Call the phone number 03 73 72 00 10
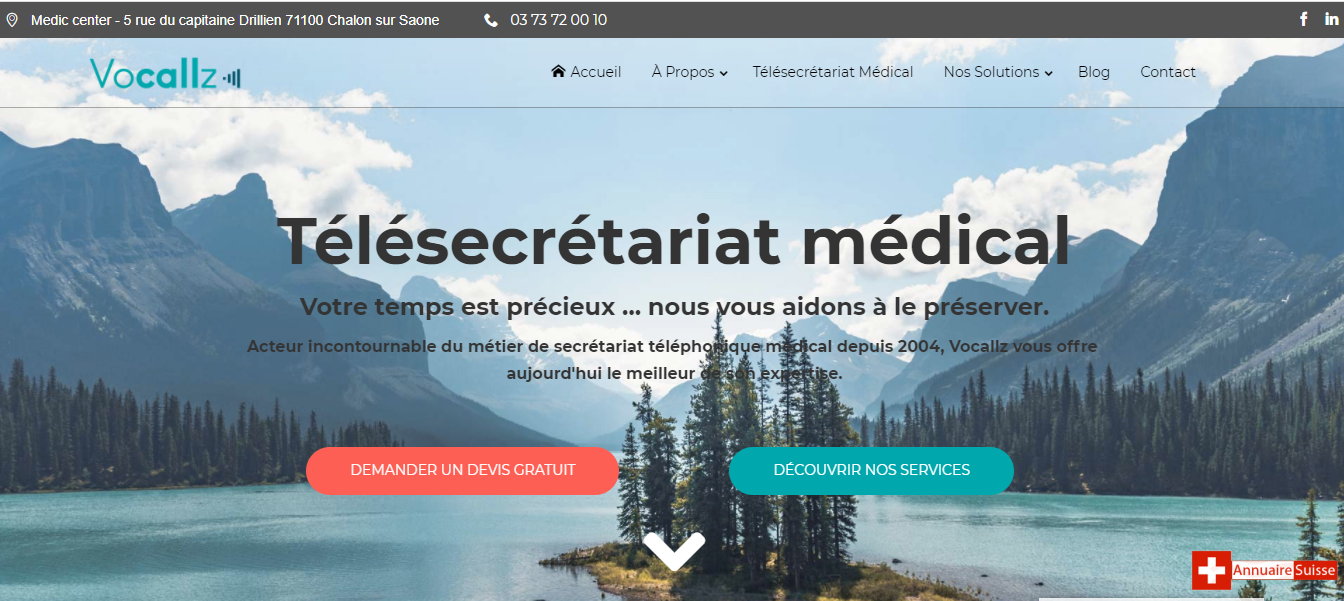This screenshot has width=1344, height=601. pos(558,20)
